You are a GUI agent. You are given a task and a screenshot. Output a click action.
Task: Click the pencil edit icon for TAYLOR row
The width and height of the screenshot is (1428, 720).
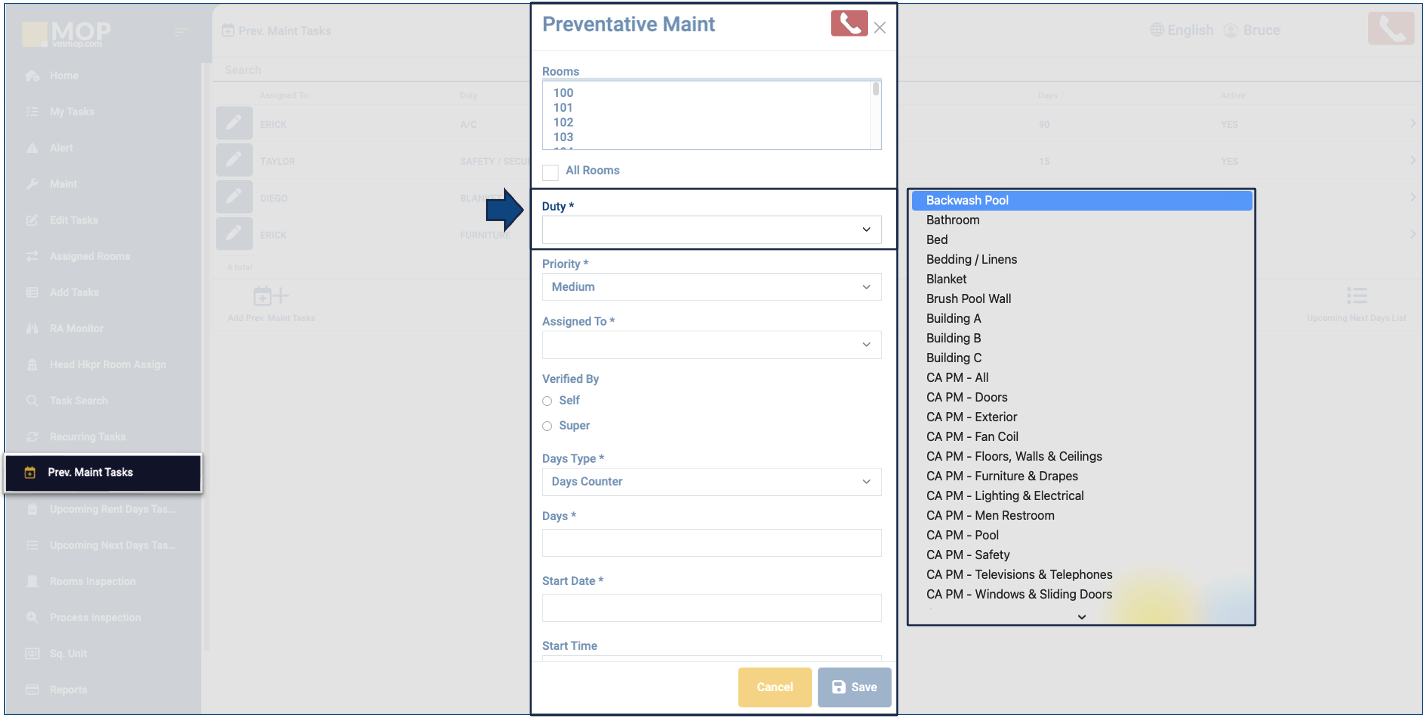234,160
